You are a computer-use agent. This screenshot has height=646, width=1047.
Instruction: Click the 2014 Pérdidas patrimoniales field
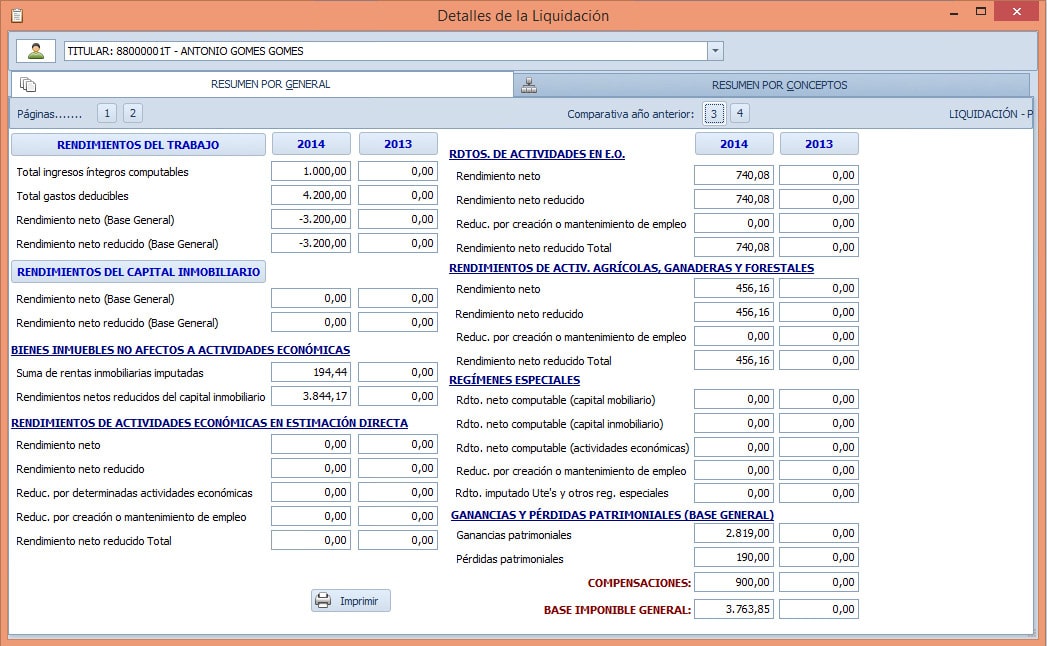pos(734,558)
